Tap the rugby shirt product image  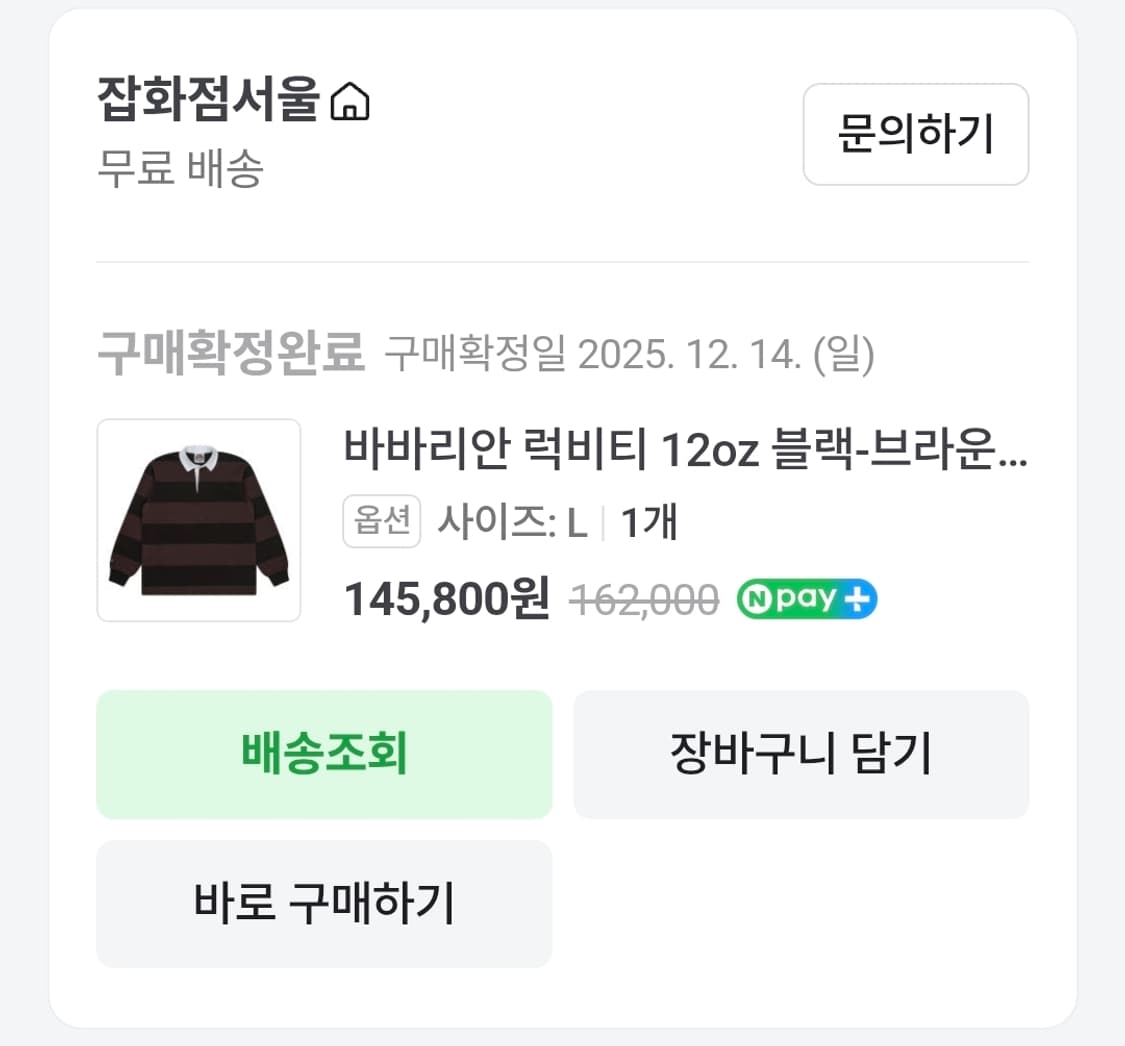(198, 522)
